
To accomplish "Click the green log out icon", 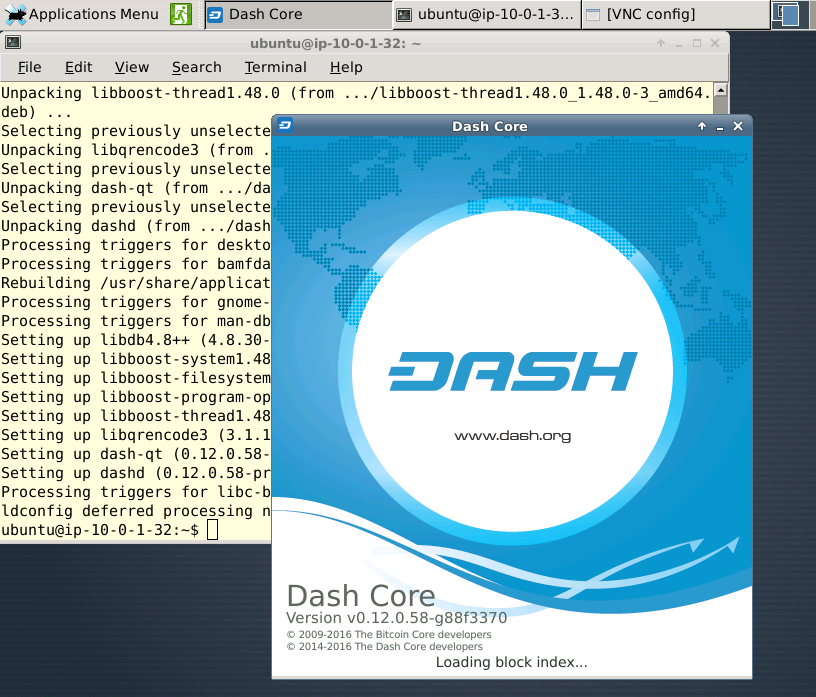I will (181, 14).
